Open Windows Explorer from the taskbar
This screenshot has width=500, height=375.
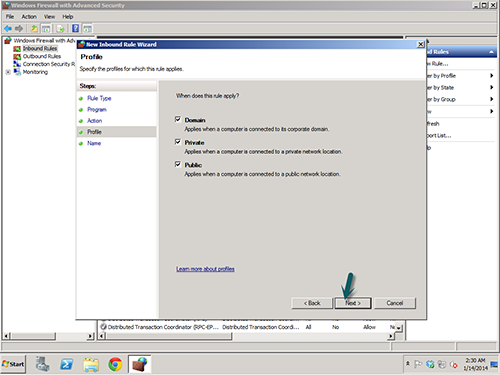[x=91, y=364]
